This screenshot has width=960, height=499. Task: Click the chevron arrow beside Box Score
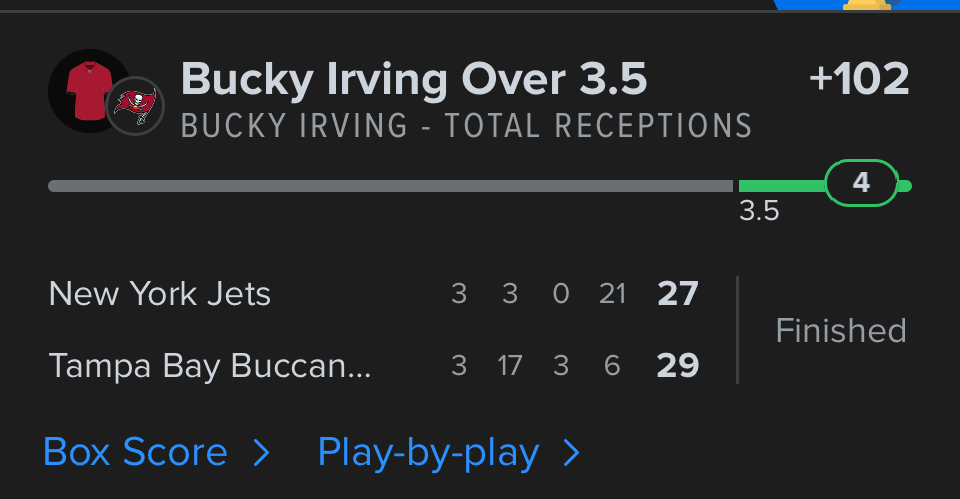point(261,454)
